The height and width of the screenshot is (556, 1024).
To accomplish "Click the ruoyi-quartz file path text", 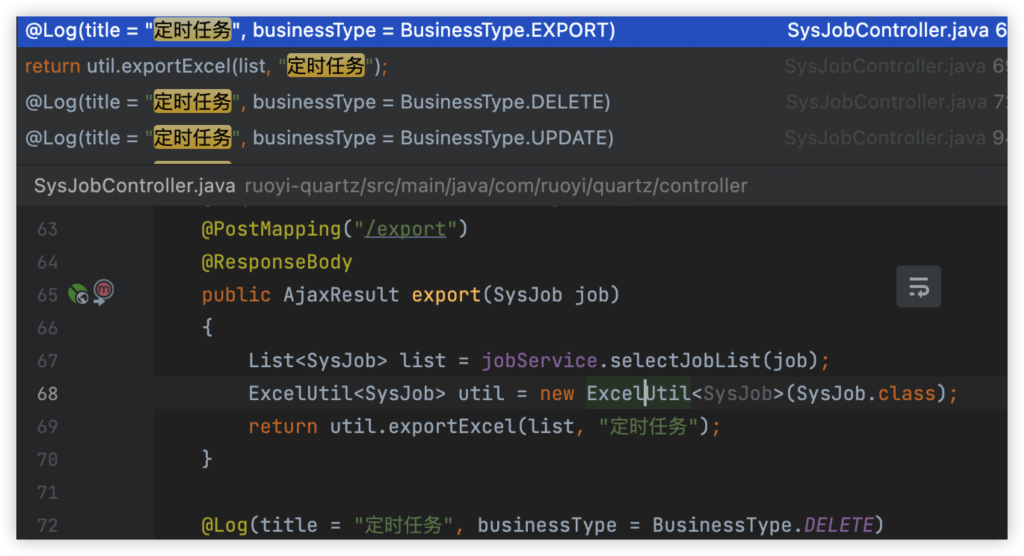I will click(496, 186).
